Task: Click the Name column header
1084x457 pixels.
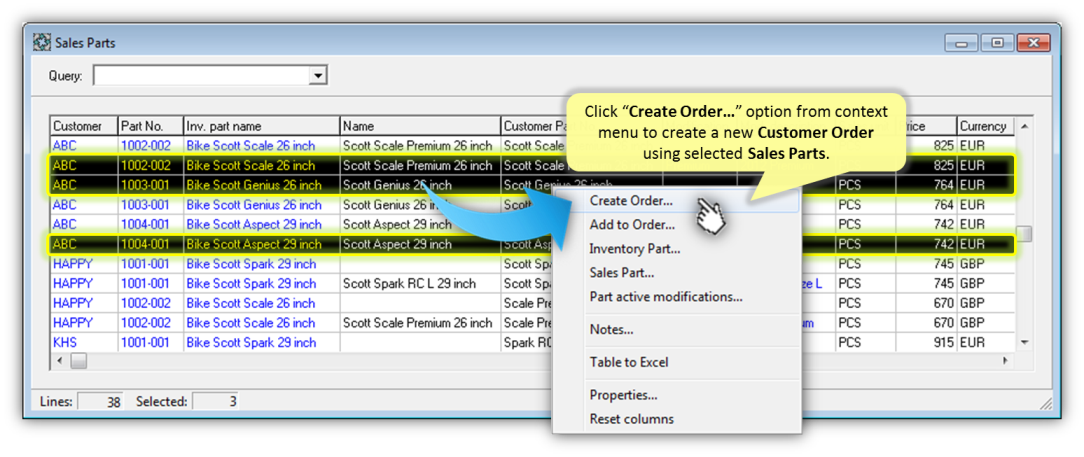Action: click(420, 126)
